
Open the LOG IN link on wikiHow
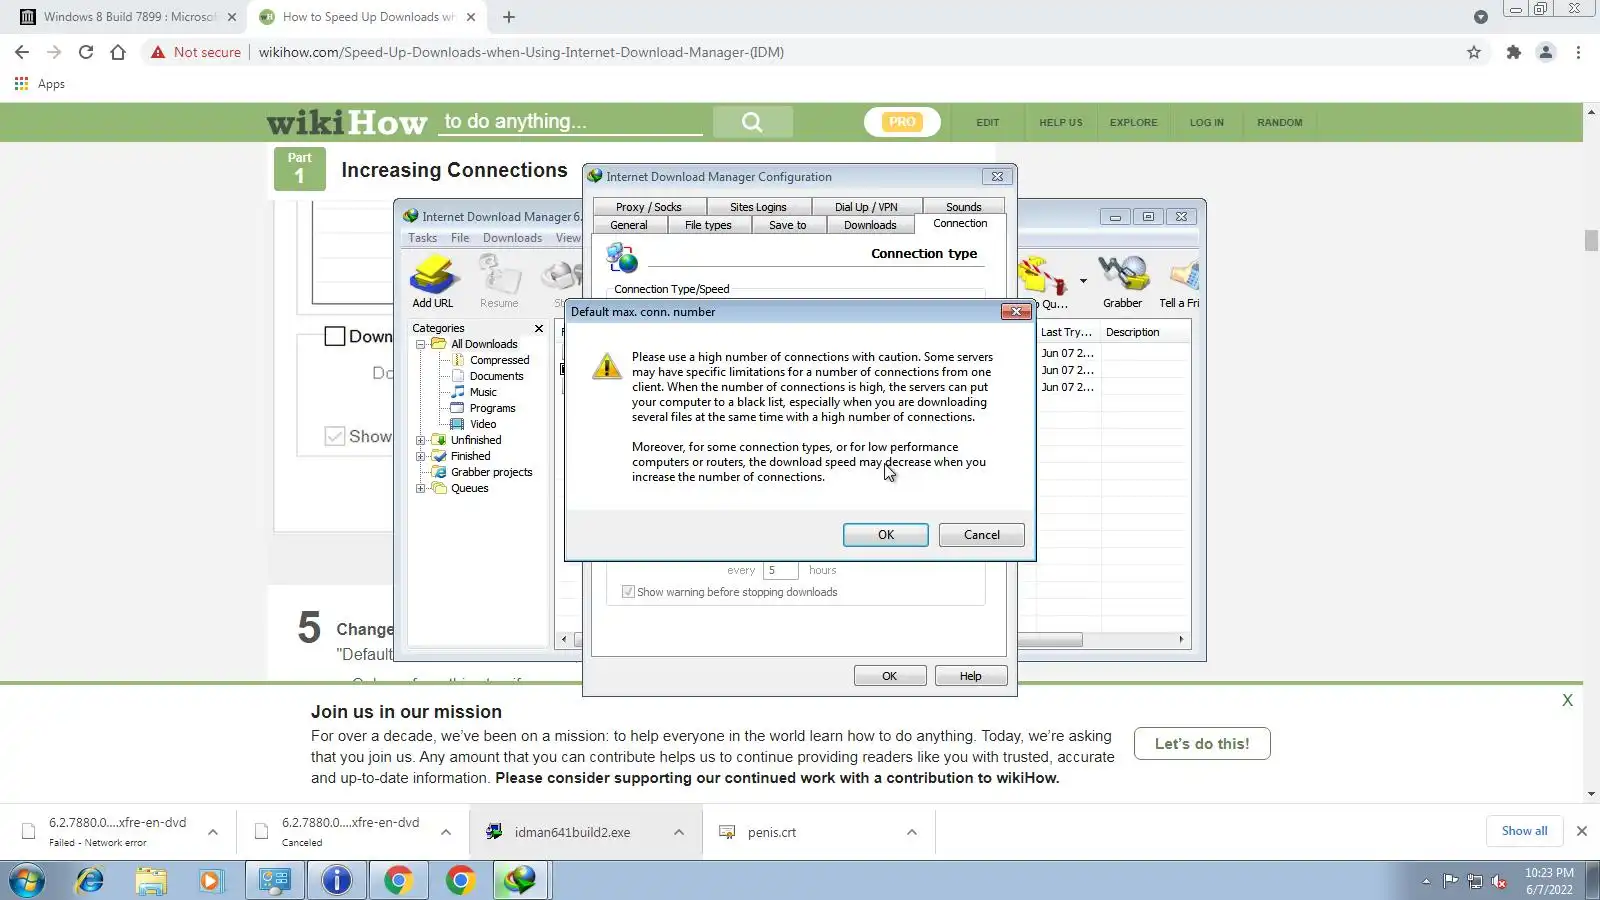pyautogui.click(x=1207, y=122)
